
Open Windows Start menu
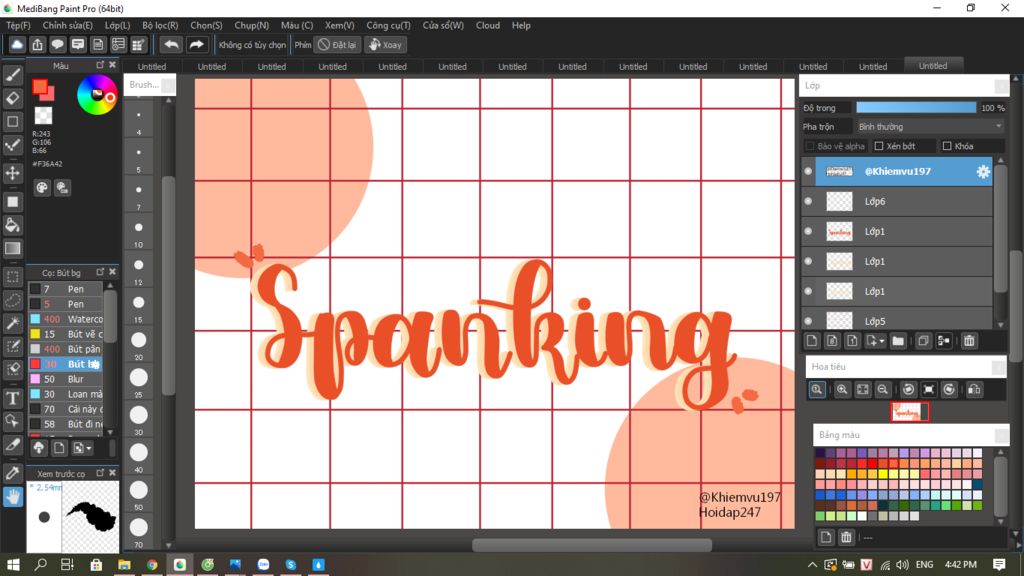click(13, 564)
